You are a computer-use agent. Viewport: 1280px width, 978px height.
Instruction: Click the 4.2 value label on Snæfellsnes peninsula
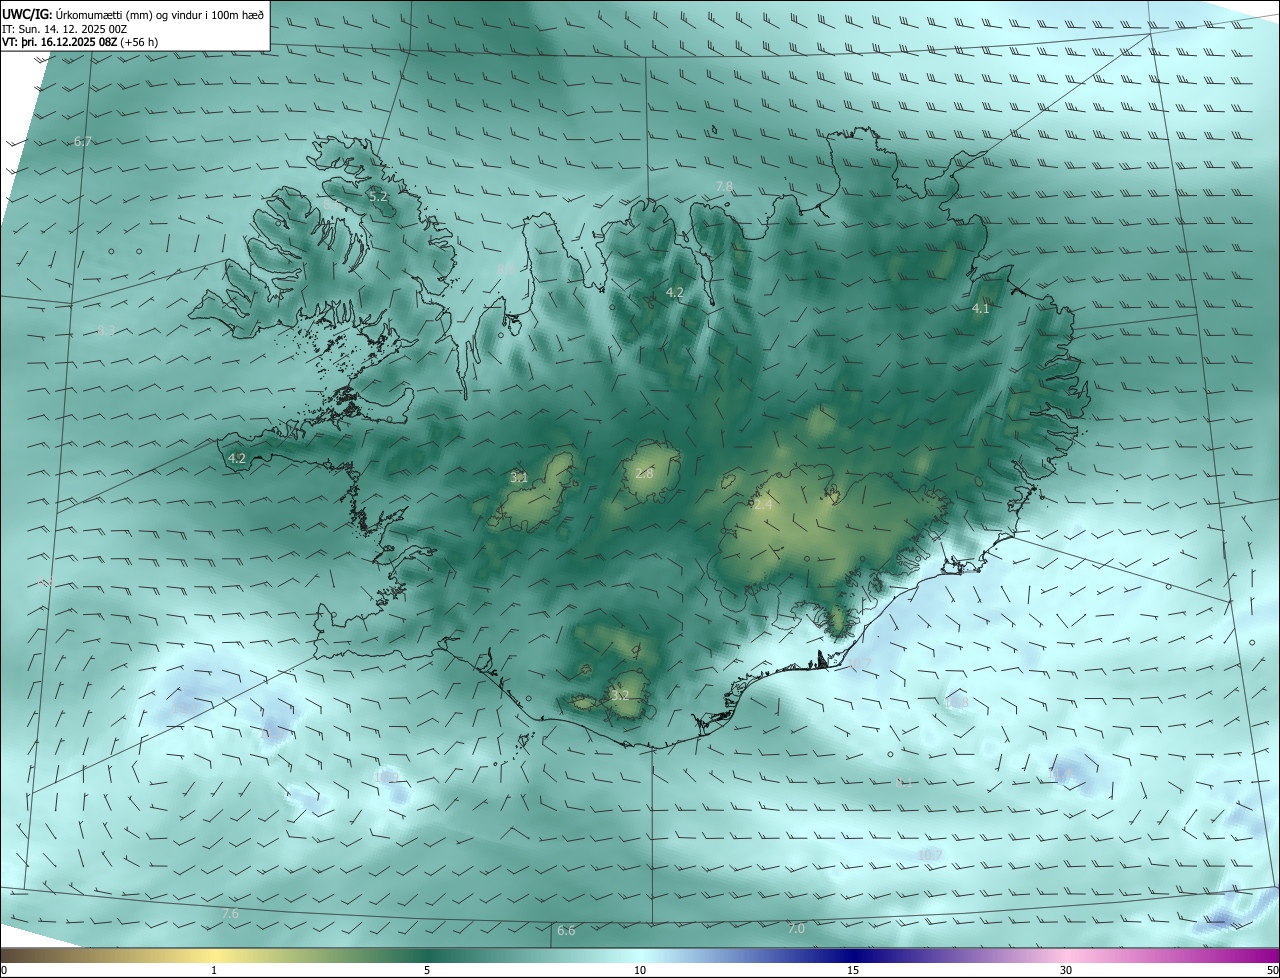[x=237, y=459]
